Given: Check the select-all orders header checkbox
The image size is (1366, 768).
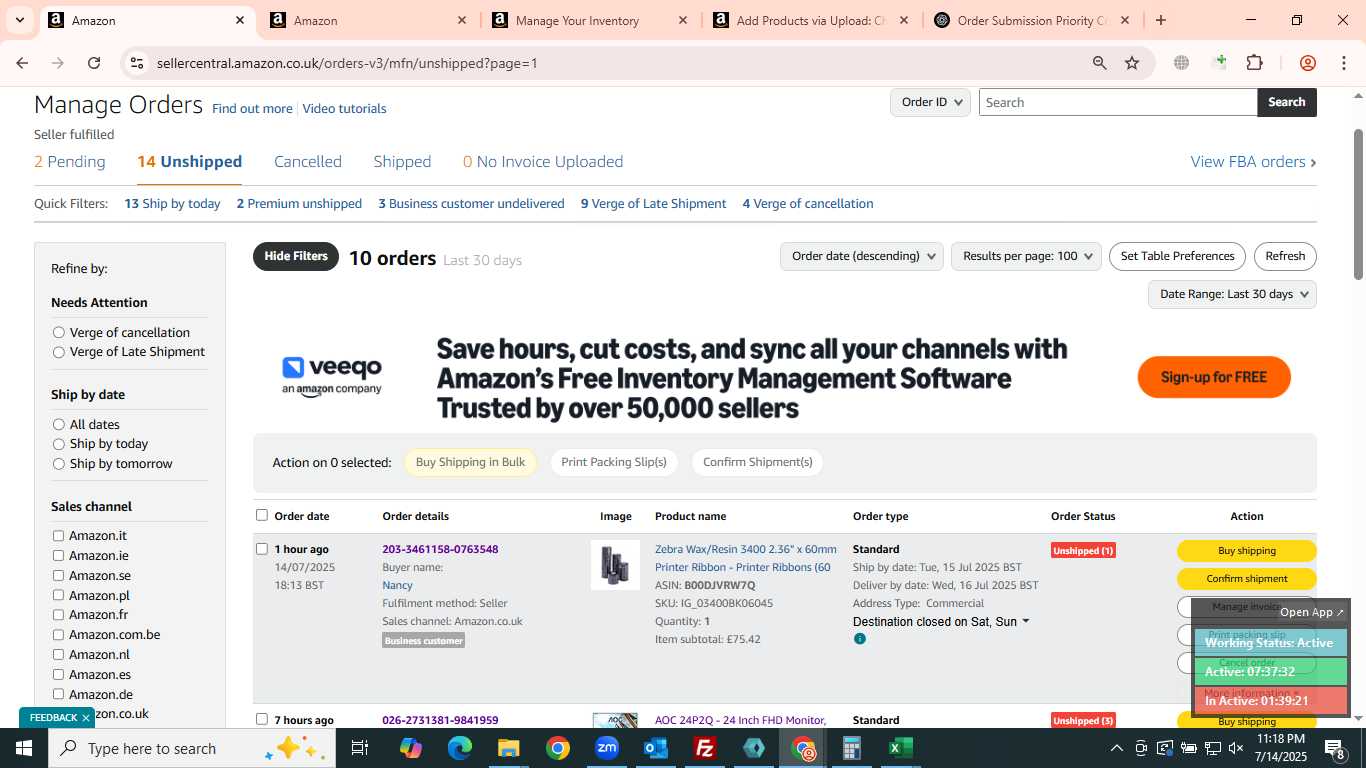Looking at the screenshot, I should click(x=262, y=515).
